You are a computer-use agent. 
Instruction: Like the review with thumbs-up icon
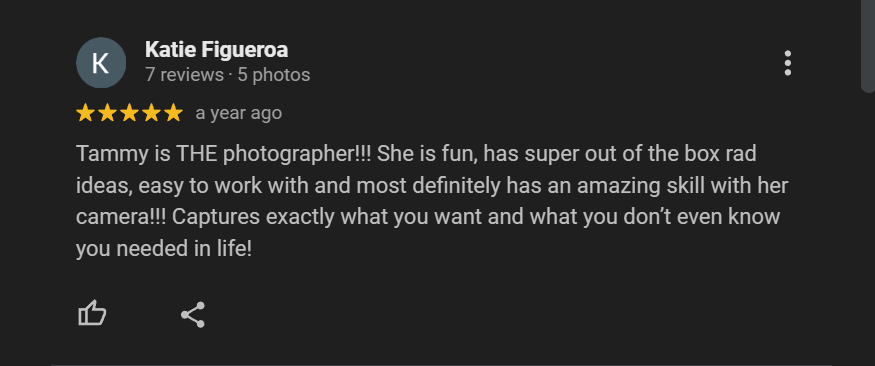(92, 314)
